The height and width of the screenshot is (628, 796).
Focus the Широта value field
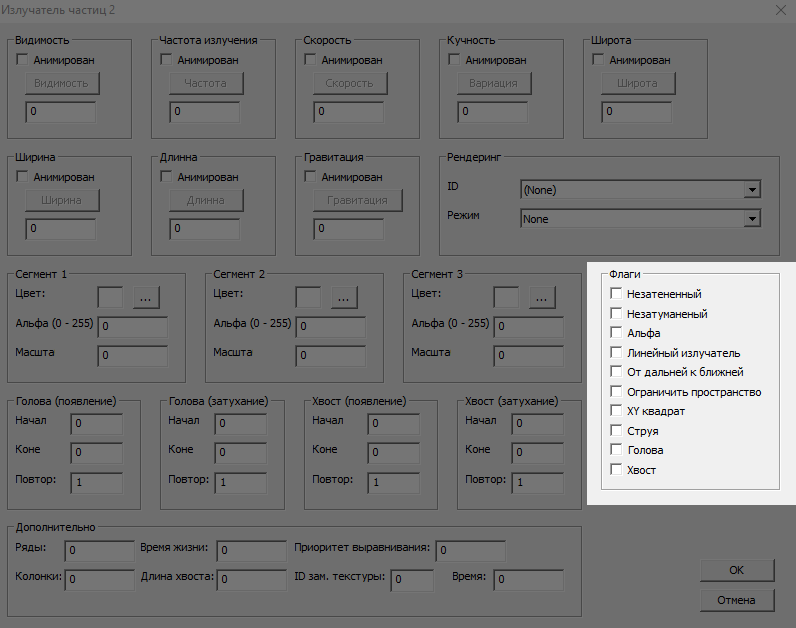click(637, 112)
